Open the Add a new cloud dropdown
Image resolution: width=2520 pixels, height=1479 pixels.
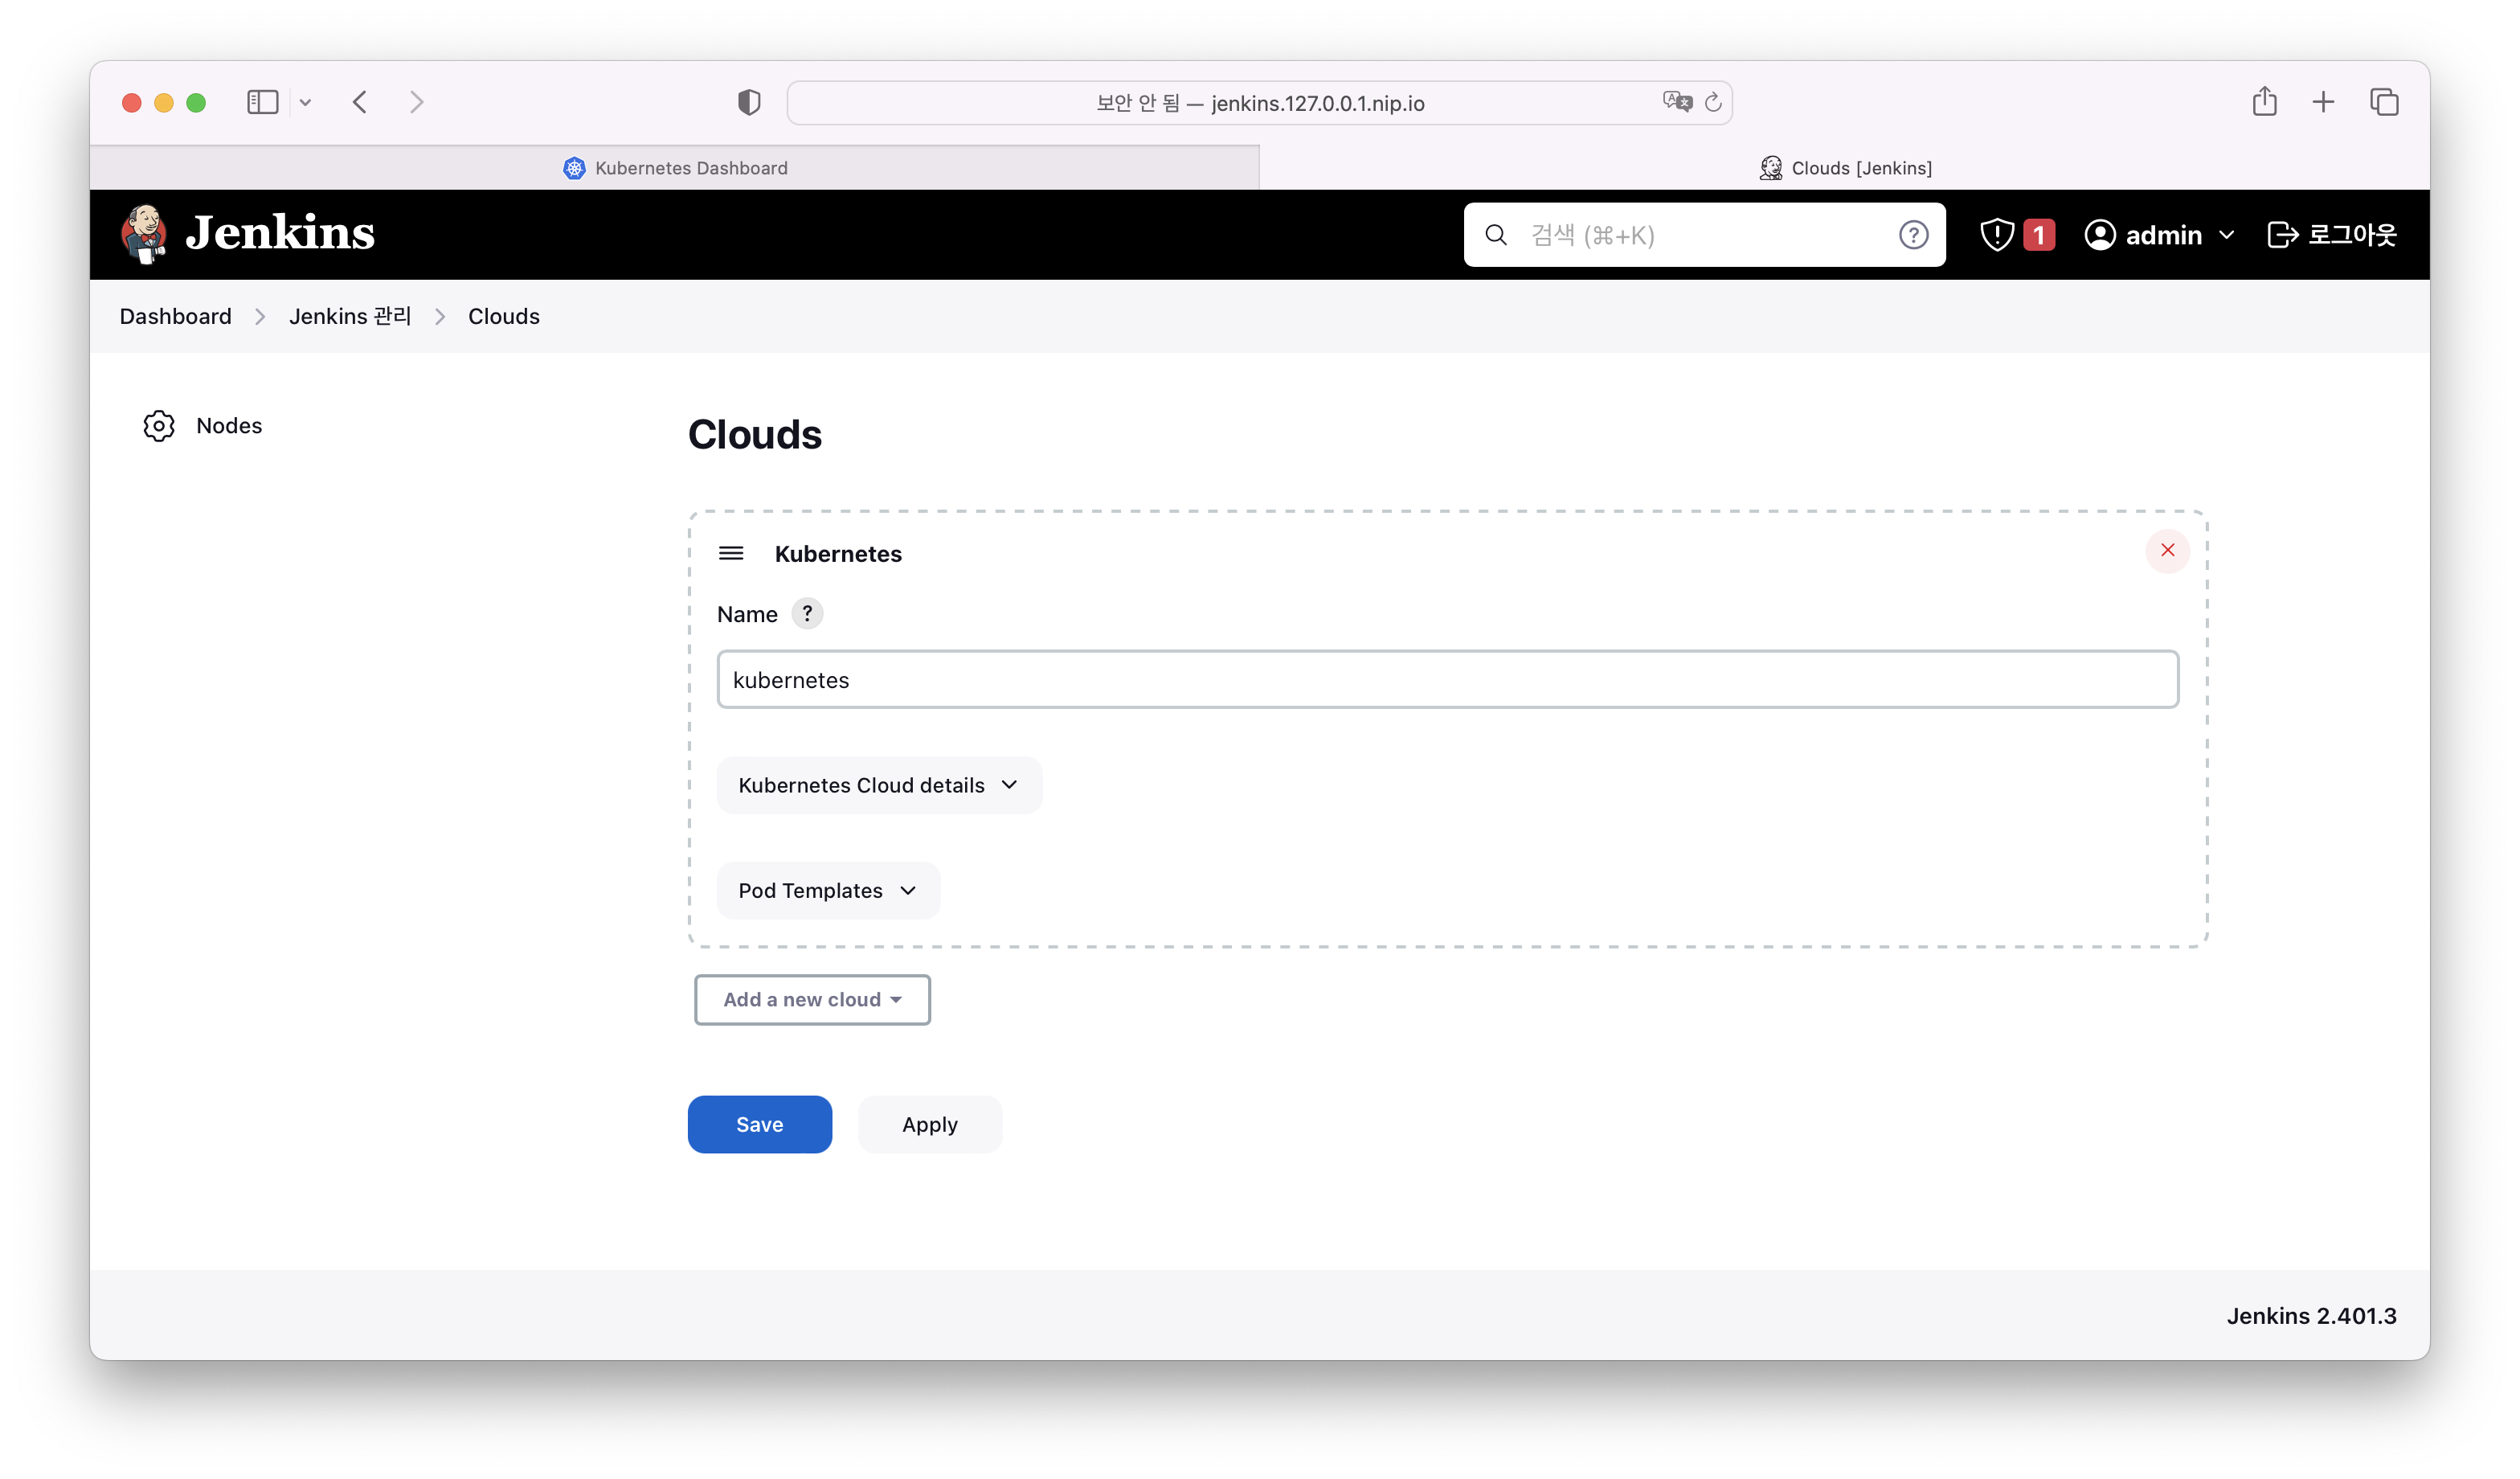pyautogui.click(x=812, y=1000)
